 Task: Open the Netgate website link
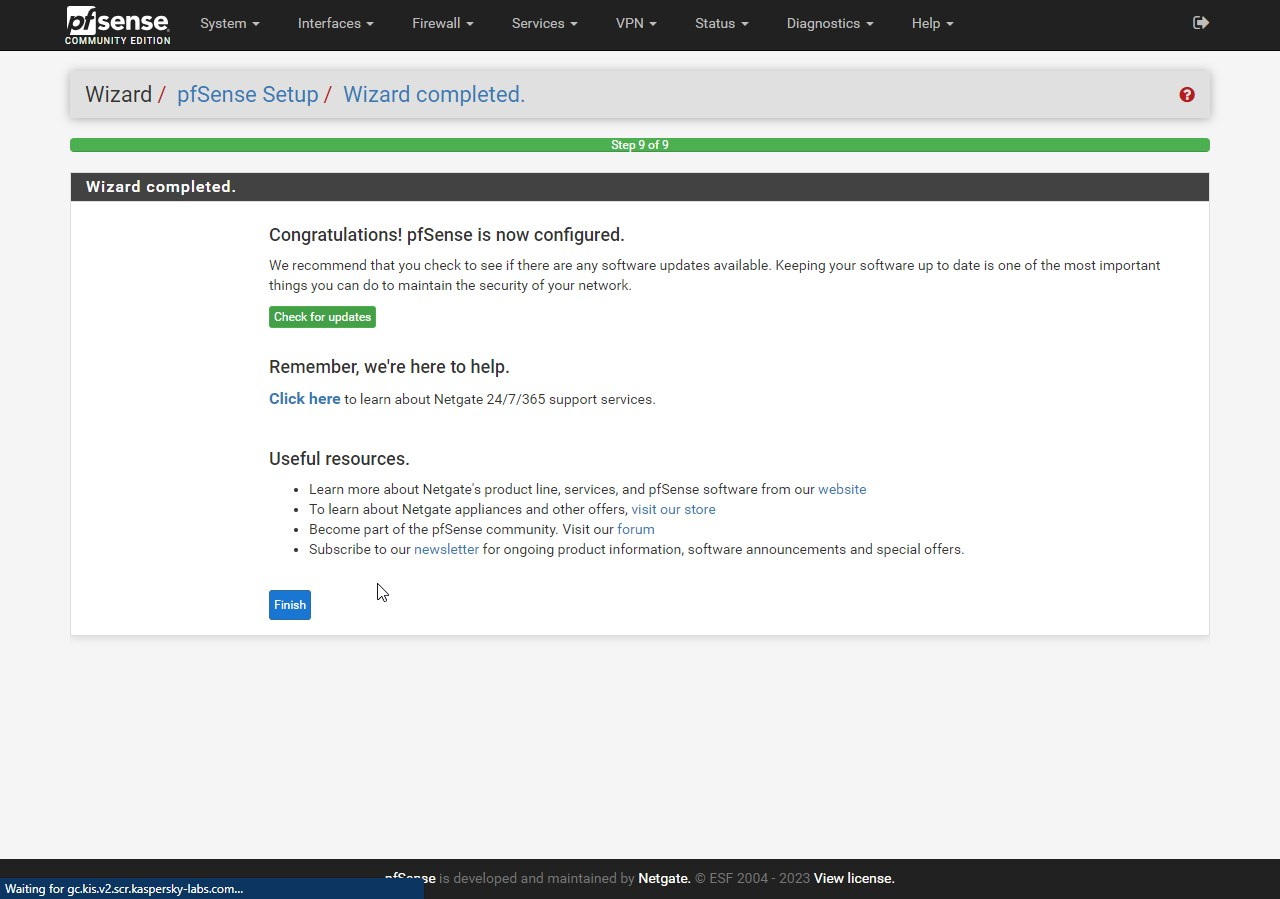click(x=842, y=489)
